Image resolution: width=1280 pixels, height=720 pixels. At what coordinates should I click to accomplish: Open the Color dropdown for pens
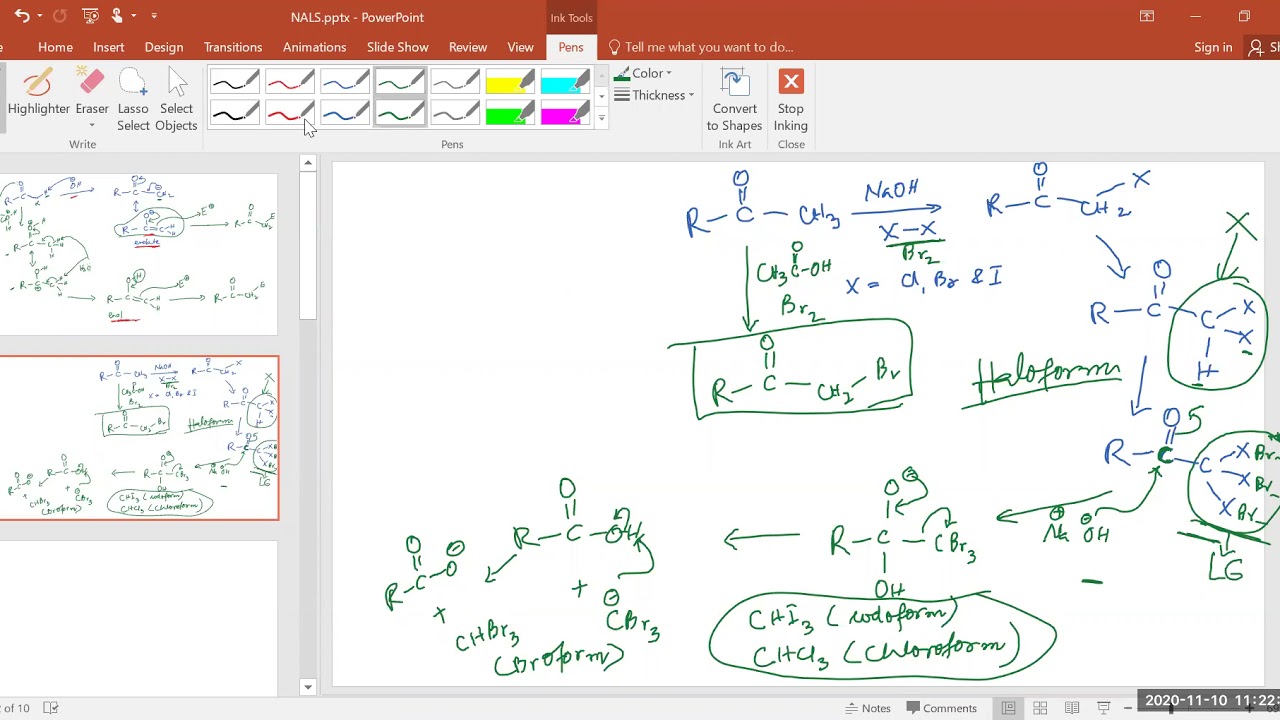click(x=643, y=73)
